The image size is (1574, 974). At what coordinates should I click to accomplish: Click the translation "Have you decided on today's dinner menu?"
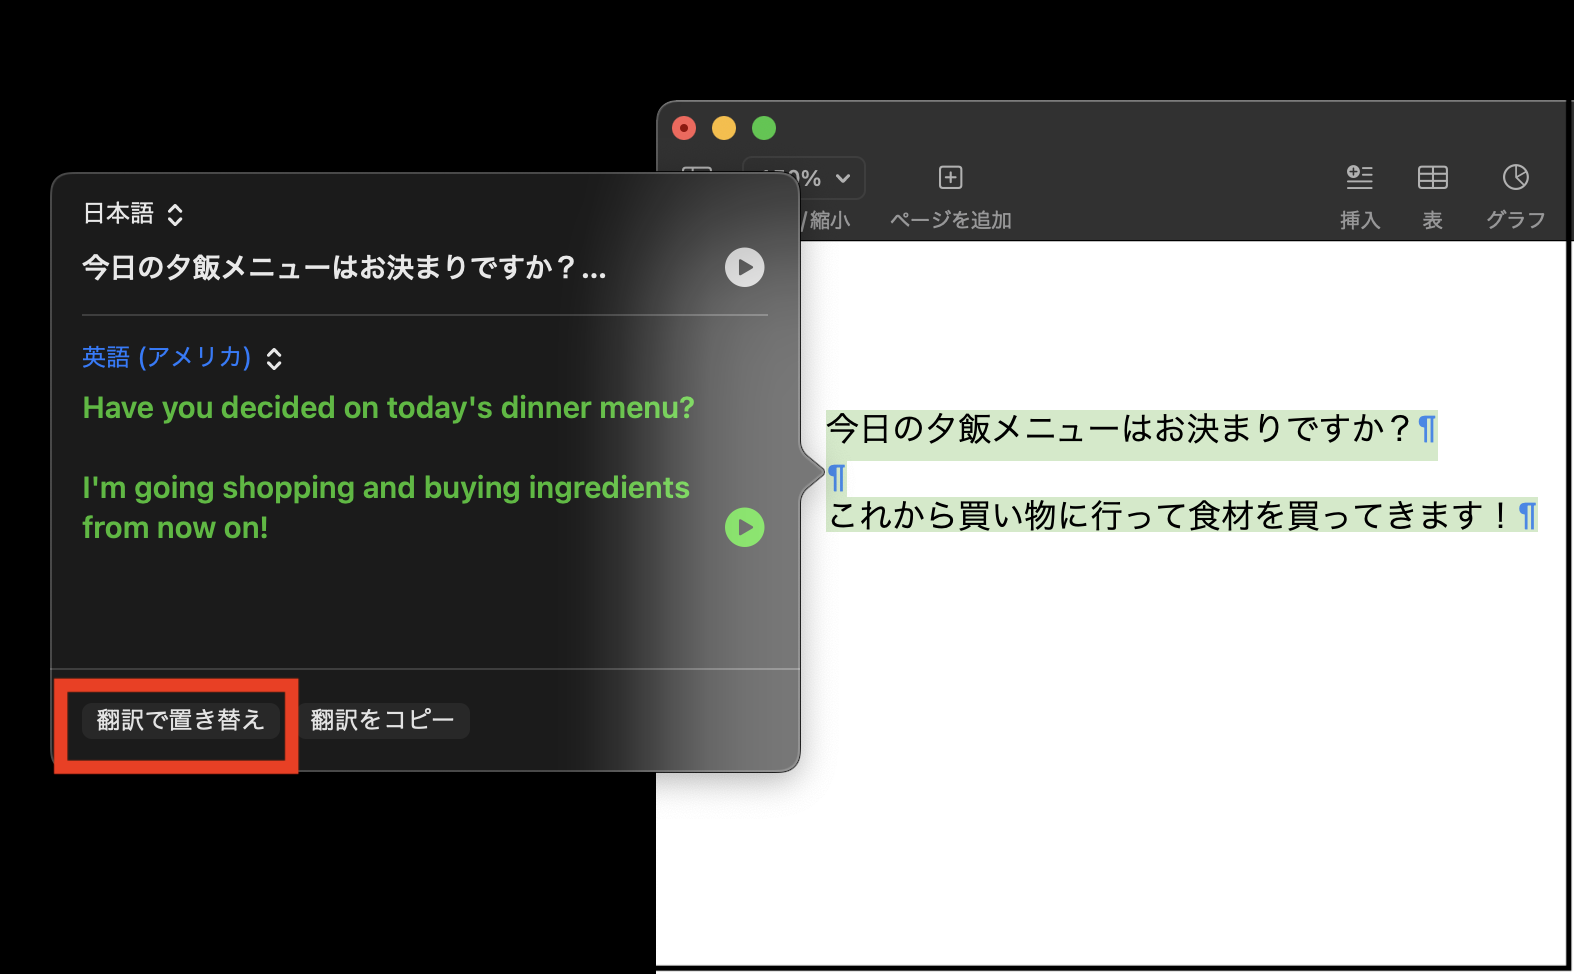tap(388, 408)
